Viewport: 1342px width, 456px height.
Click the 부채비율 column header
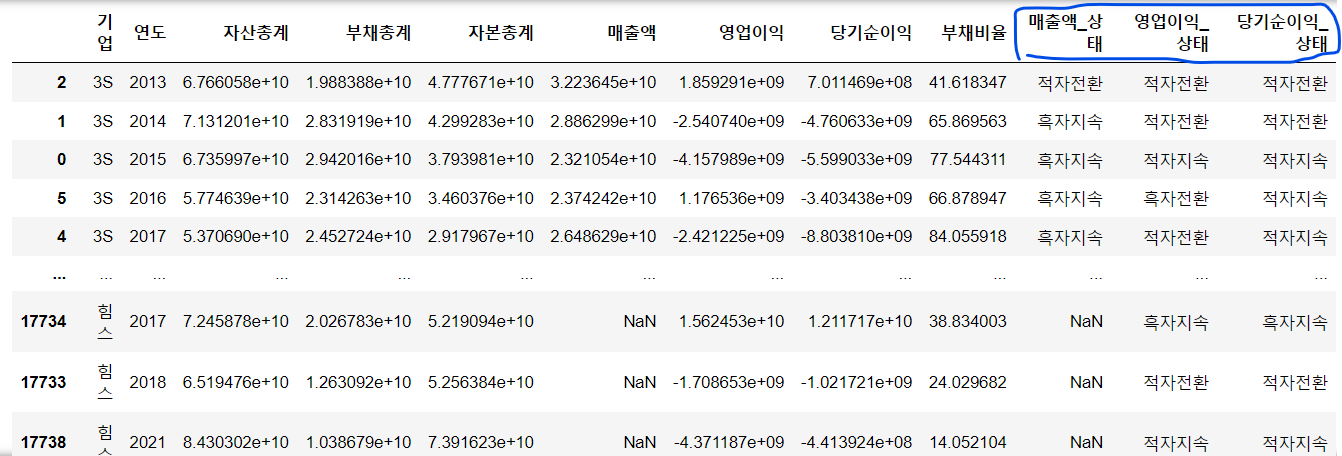click(x=974, y=32)
